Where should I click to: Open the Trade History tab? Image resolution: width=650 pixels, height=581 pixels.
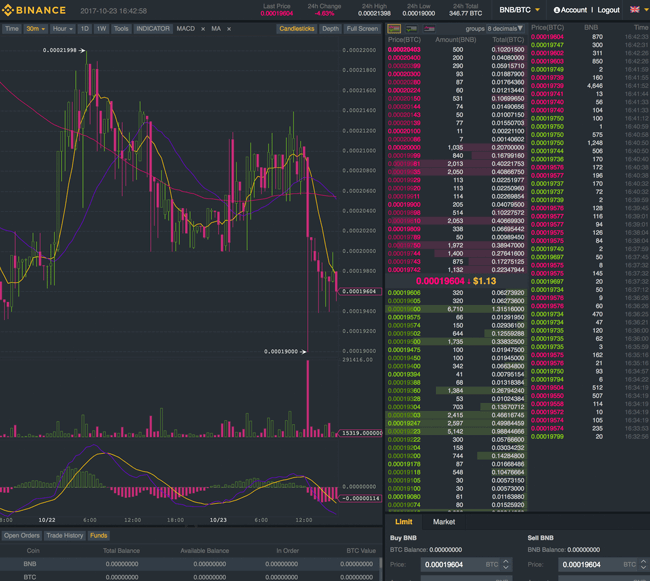pos(65,535)
